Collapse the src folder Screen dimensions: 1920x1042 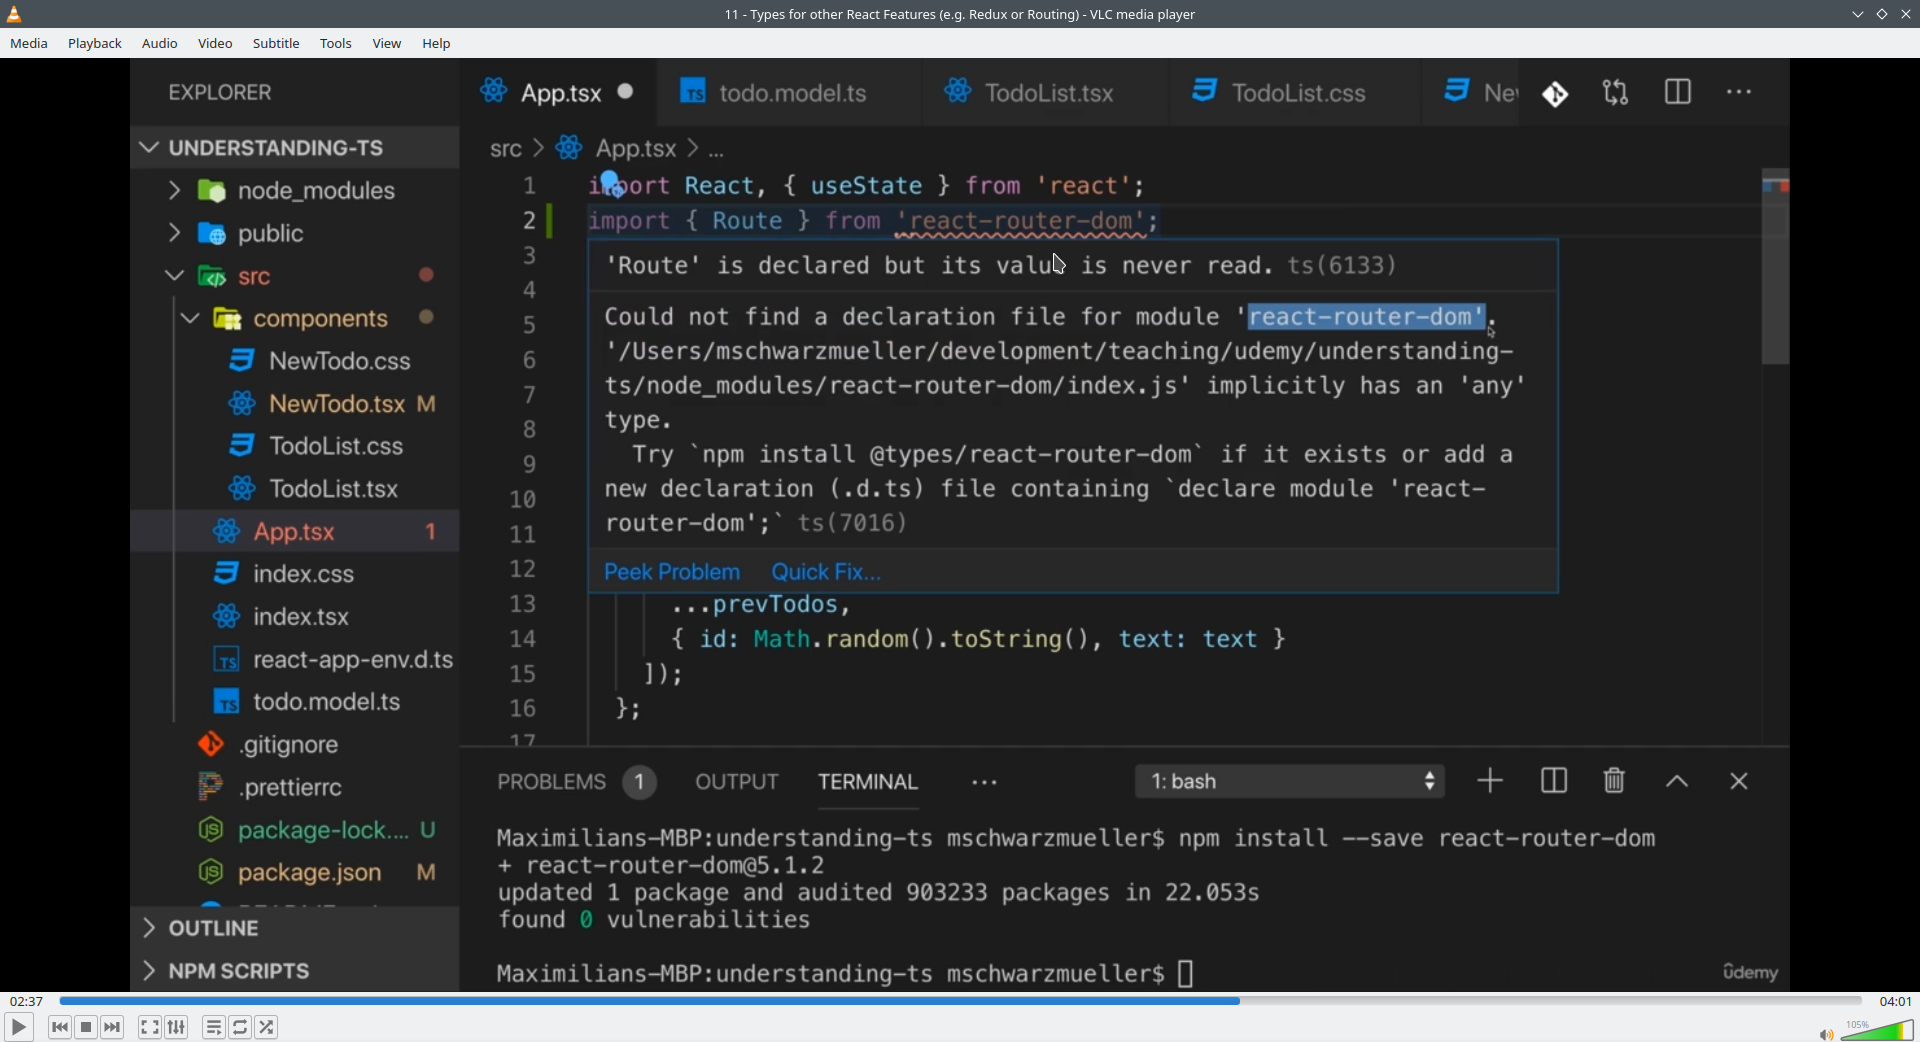point(174,275)
